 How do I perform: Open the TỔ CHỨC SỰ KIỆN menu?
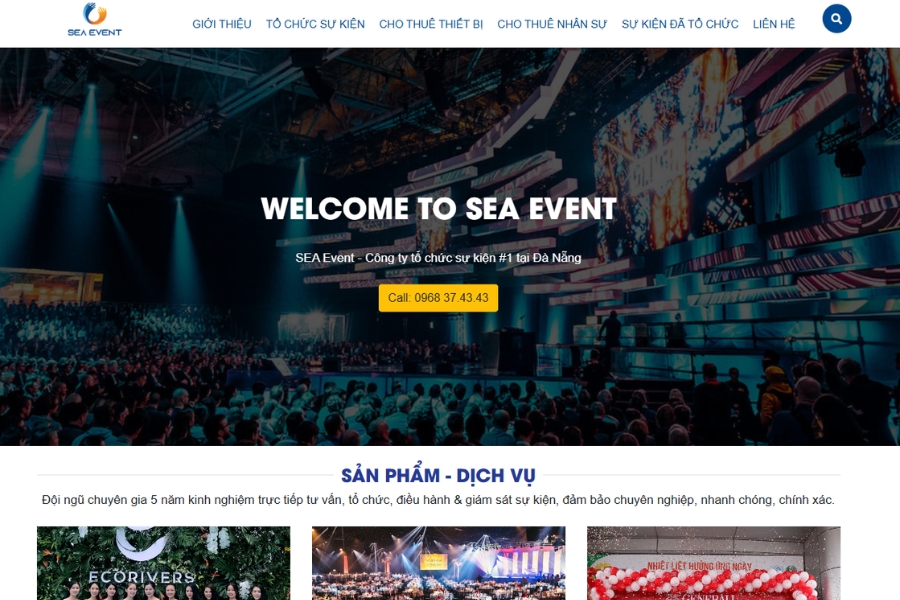point(315,24)
